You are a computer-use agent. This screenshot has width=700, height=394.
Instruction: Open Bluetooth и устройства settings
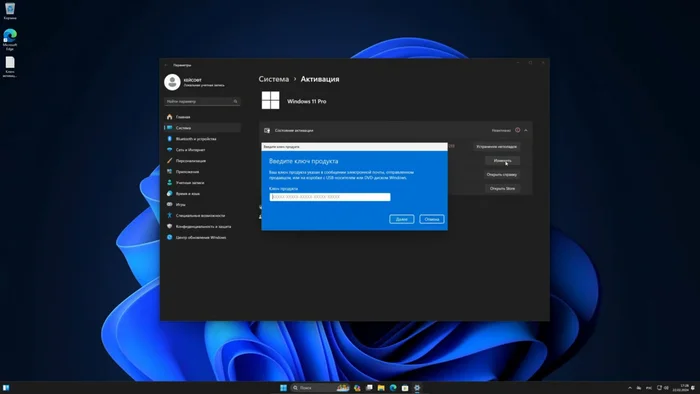pos(202,139)
